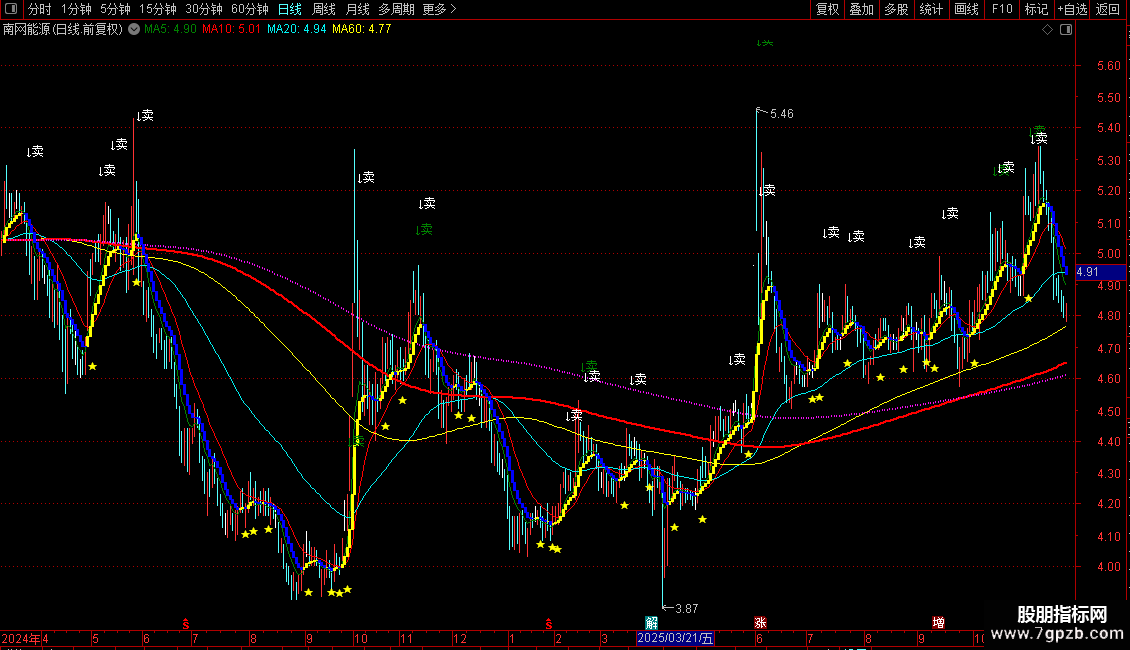This screenshot has height=650, width=1130.
Task: Click the 叠加 overlay button
Action: point(861,9)
